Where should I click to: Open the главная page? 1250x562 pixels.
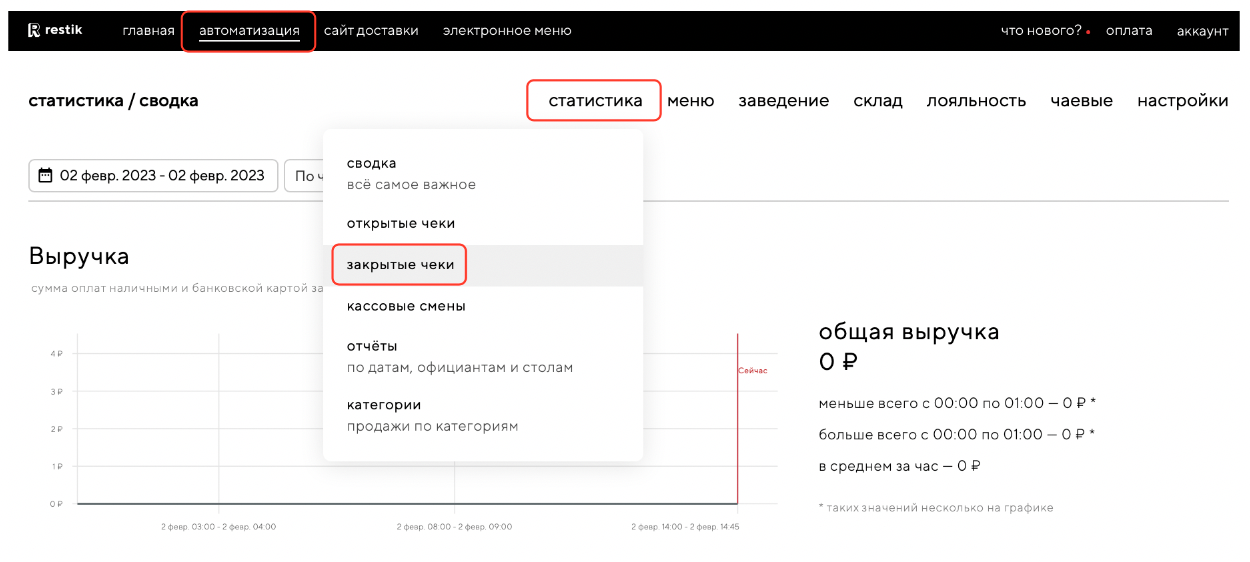point(148,31)
